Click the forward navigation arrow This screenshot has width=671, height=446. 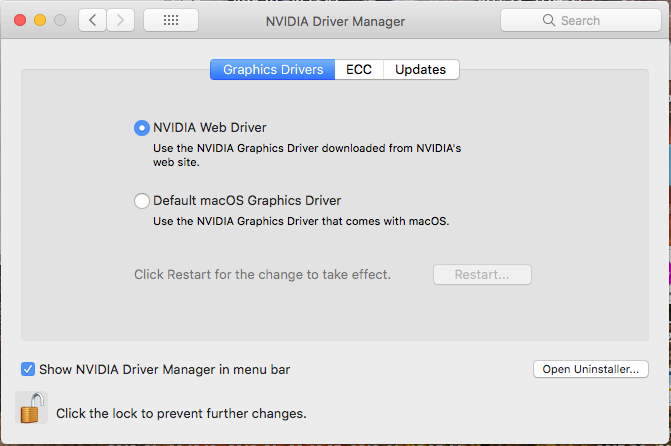(120, 20)
